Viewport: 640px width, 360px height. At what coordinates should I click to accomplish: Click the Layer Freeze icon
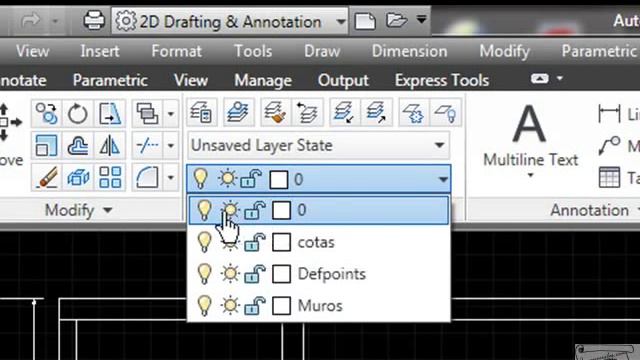[413, 112]
